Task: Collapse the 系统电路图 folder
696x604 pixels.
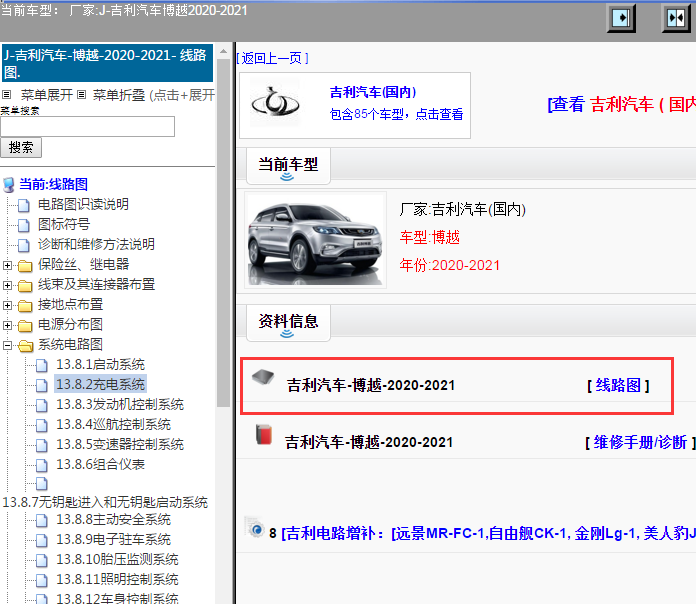Action: [x=7, y=345]
